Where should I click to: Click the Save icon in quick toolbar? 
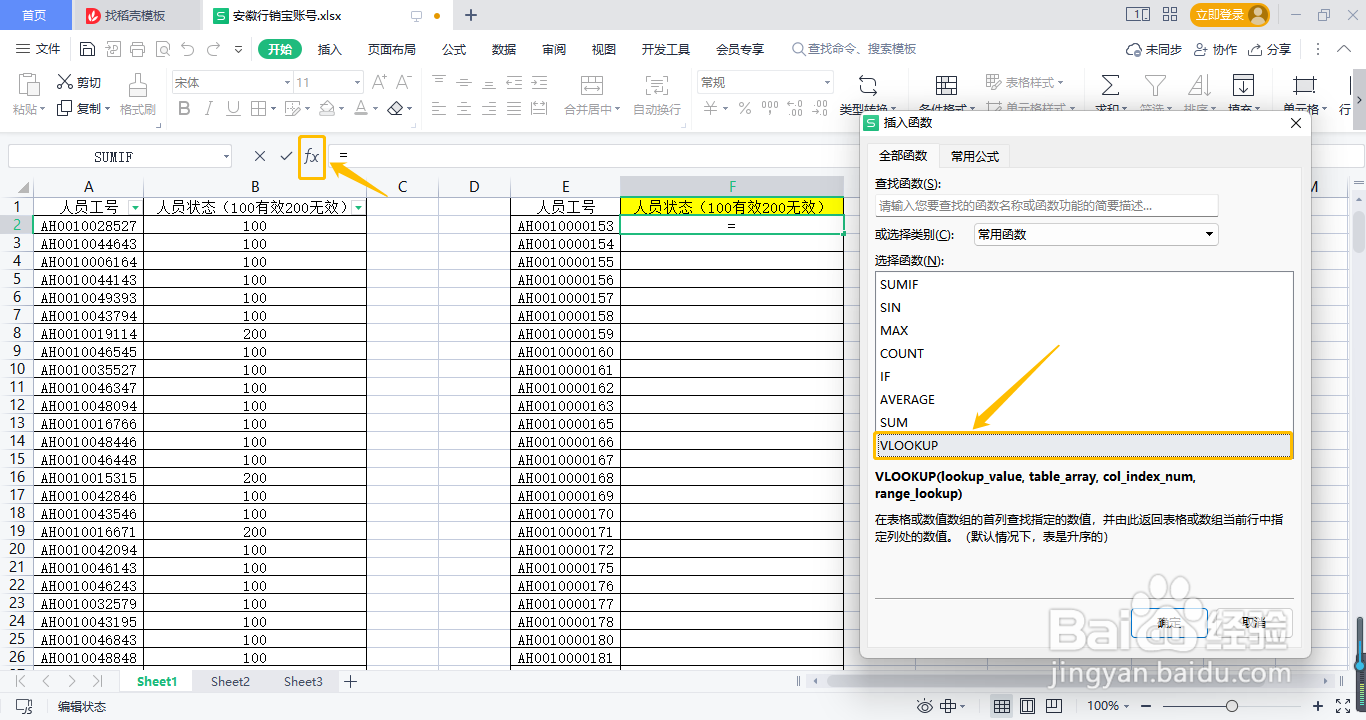(x=87, y=49)
